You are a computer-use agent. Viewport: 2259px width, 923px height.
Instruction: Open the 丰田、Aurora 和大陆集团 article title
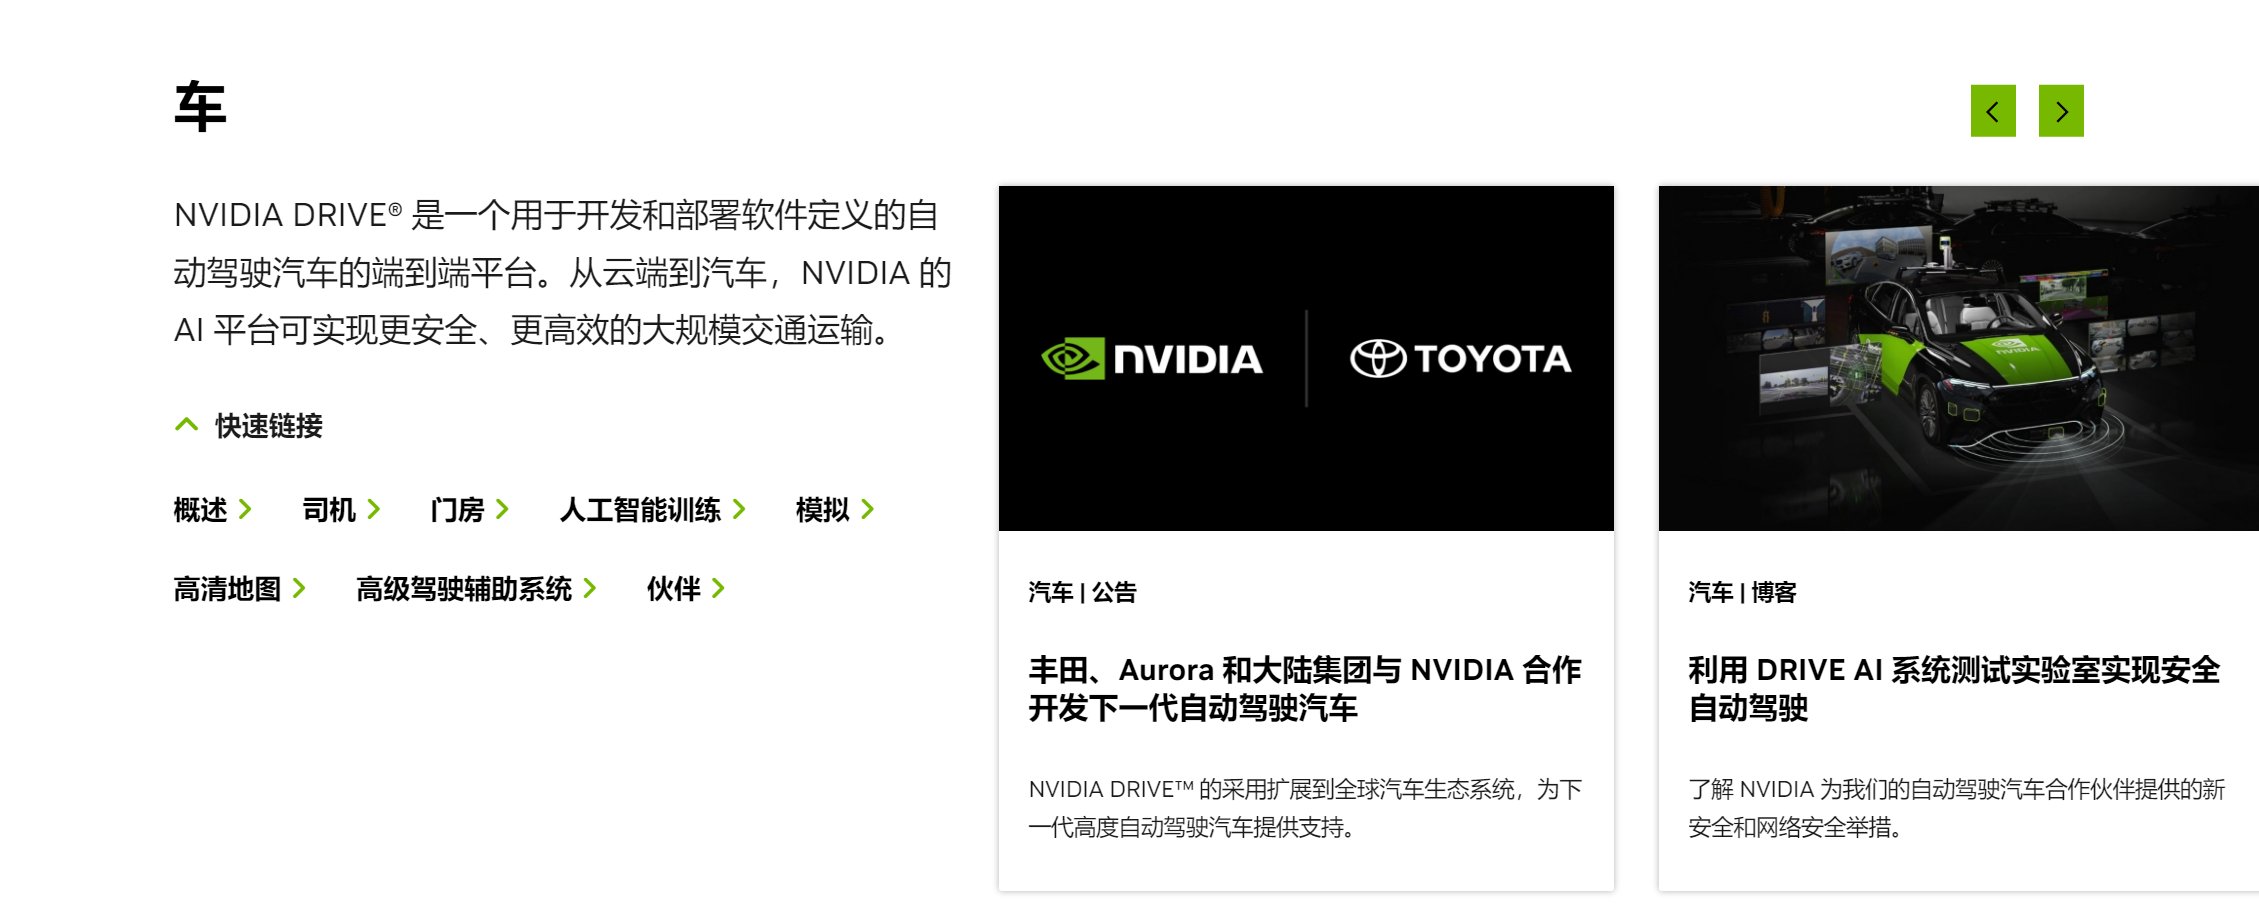(x=1305, y=689)
